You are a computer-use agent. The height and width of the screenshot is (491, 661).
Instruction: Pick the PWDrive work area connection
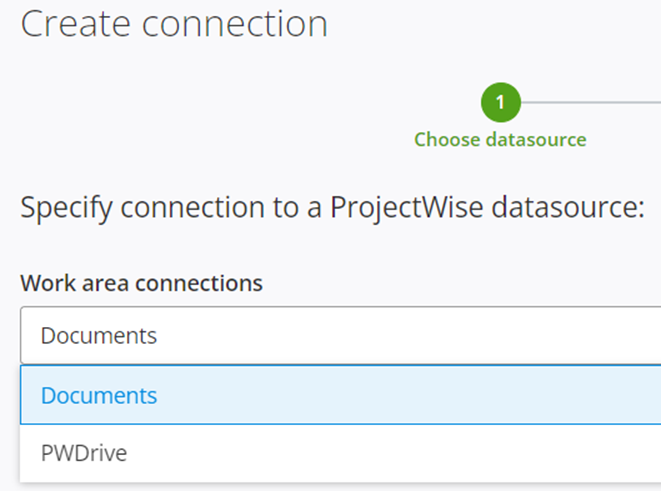coord(341,453)
